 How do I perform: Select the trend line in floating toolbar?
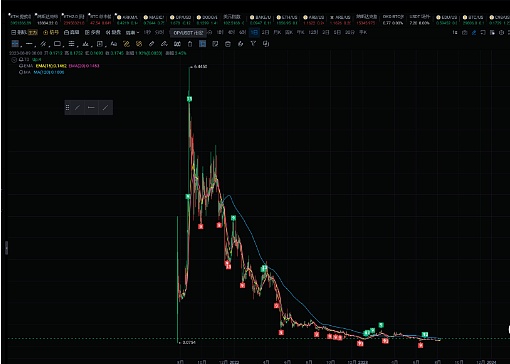coord(77,107)
